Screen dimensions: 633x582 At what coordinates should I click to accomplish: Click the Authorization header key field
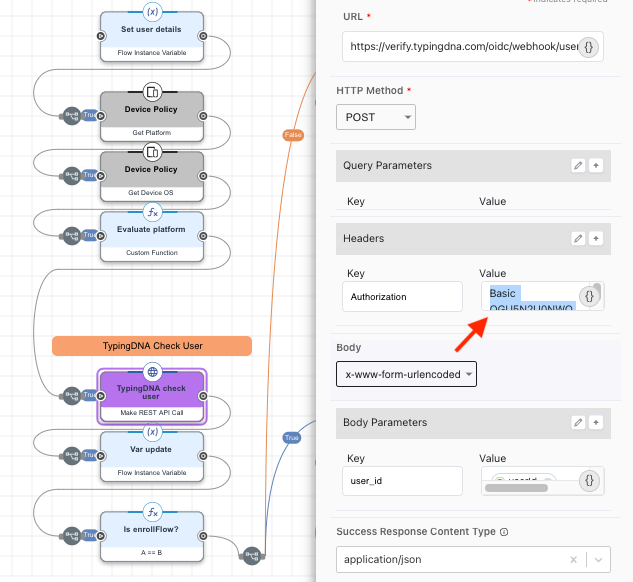[402, 297]
